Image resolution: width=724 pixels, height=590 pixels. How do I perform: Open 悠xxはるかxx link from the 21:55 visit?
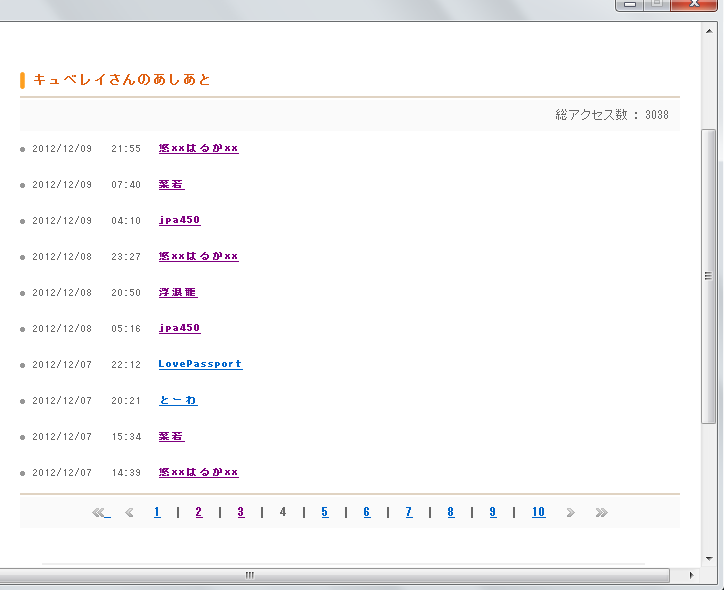pyautogui.click(x=198, y=148)
